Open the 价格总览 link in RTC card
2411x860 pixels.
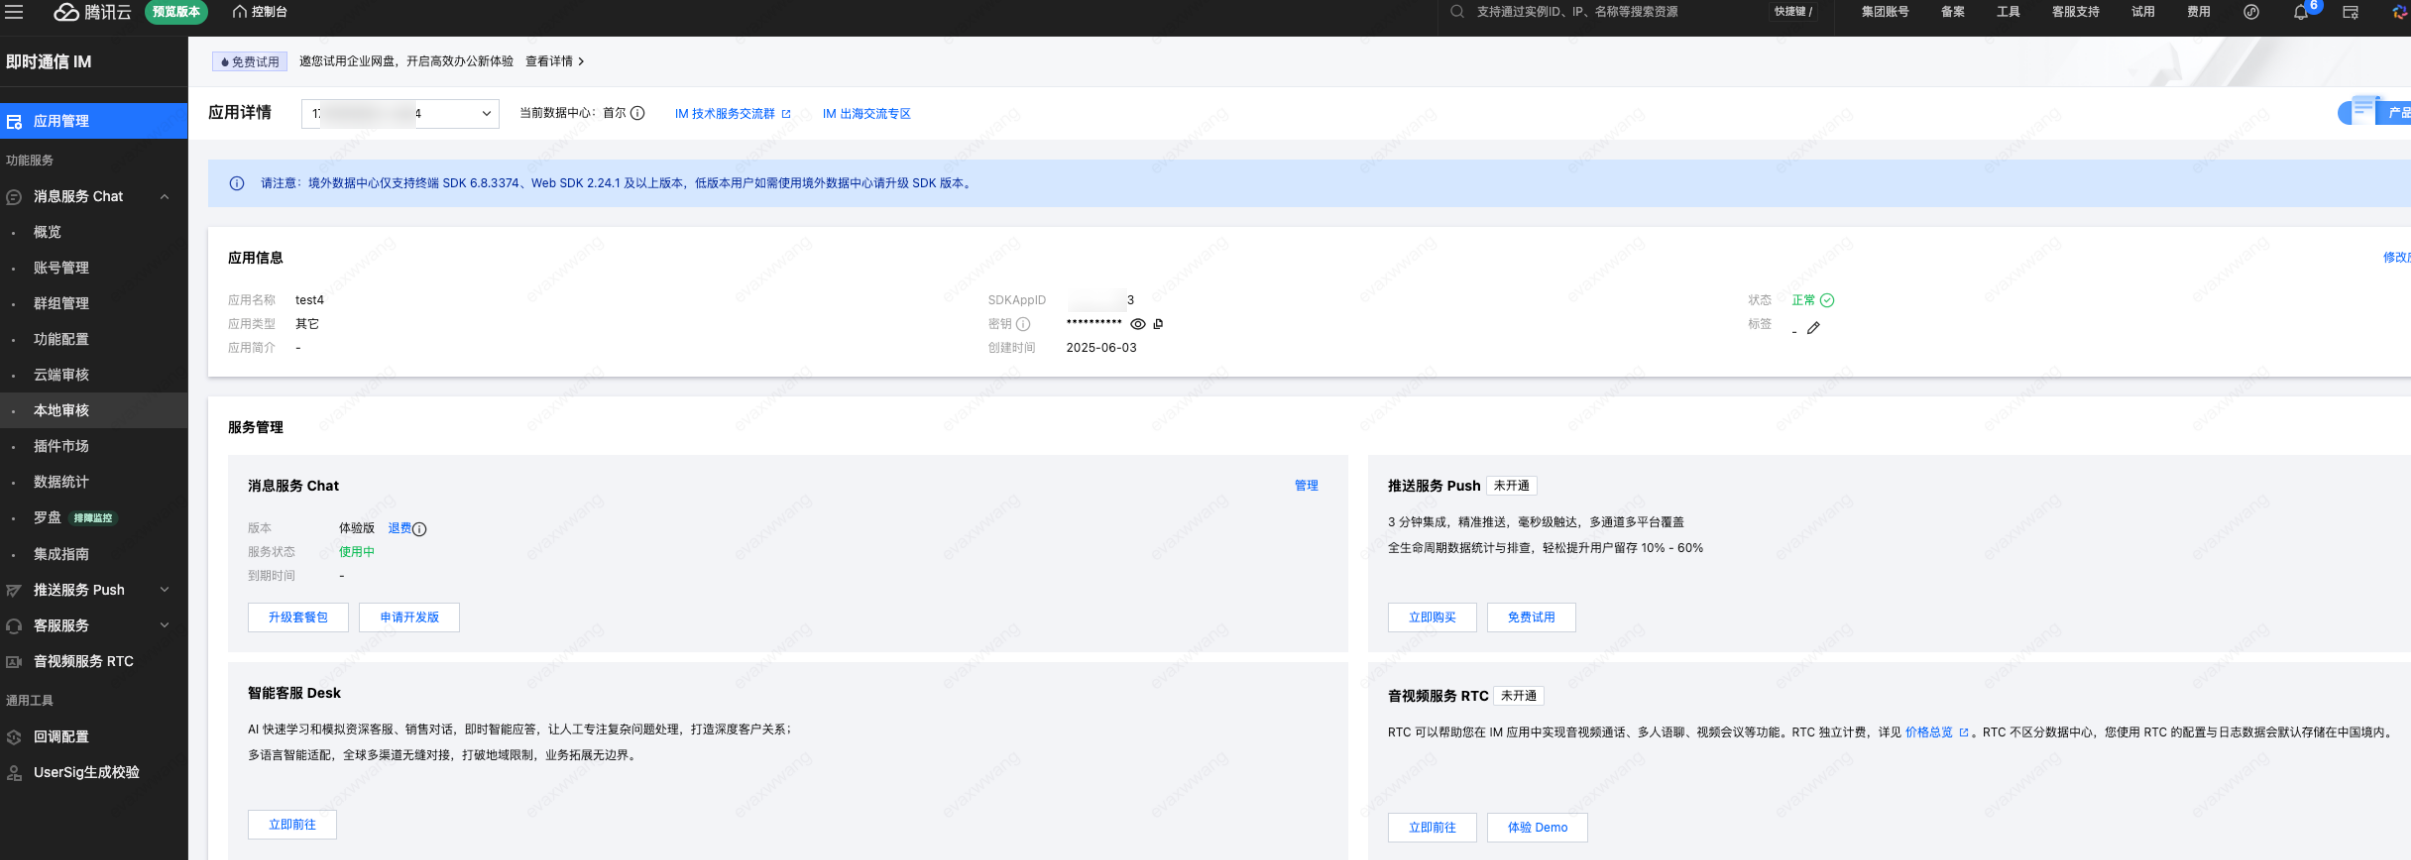click(1929, 733)
